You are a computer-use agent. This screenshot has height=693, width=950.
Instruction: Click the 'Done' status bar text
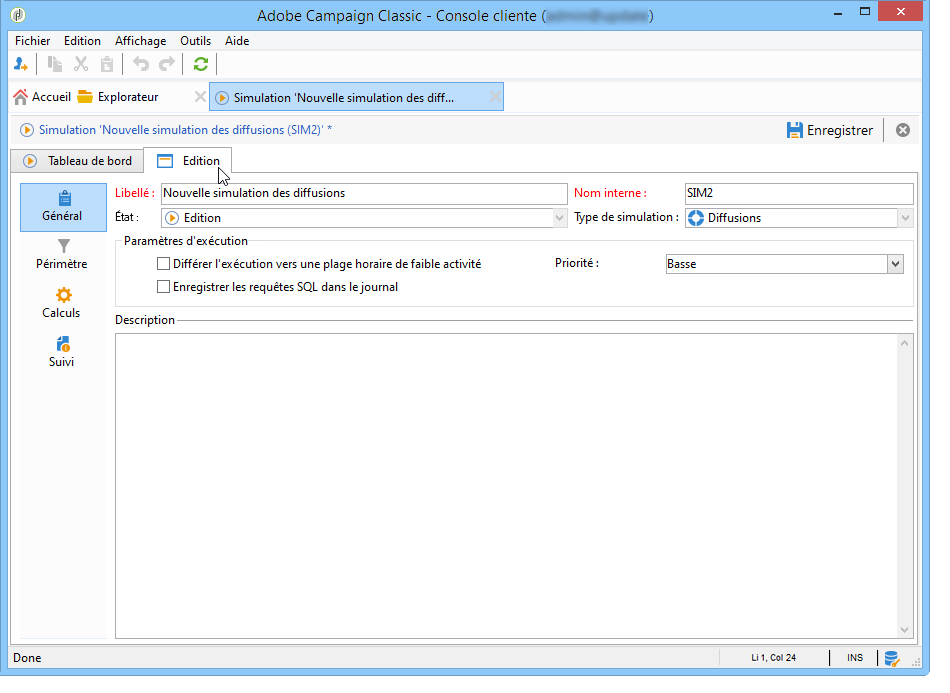(27, 658)
